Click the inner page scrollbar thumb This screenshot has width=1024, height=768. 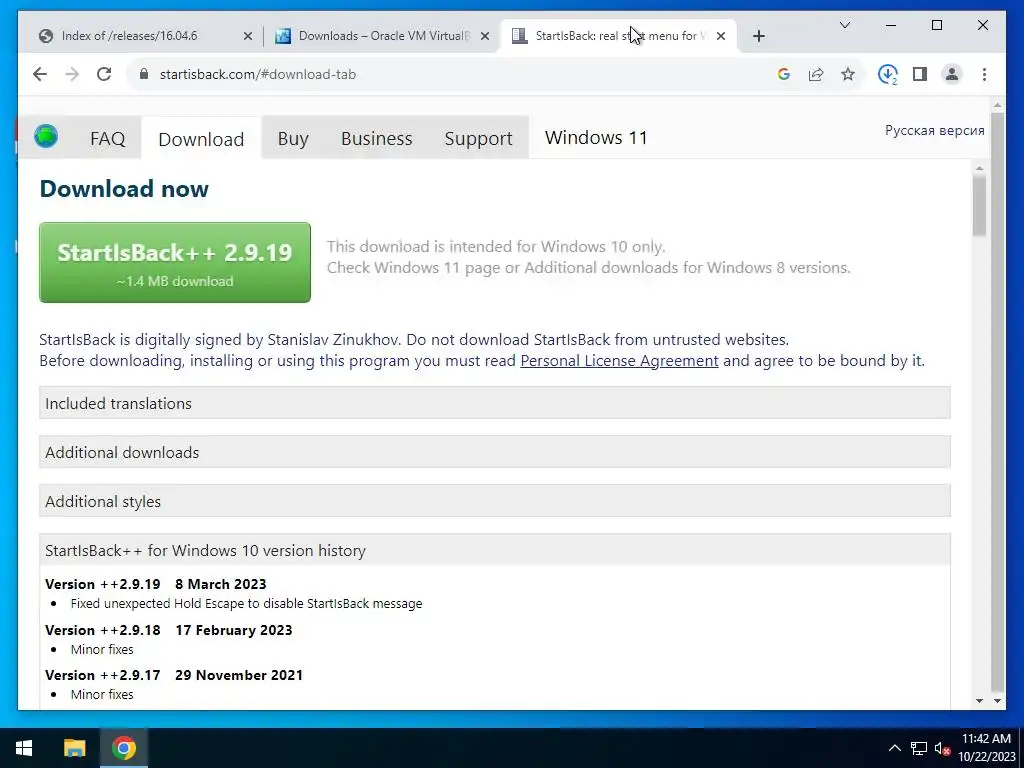(979, 206)
